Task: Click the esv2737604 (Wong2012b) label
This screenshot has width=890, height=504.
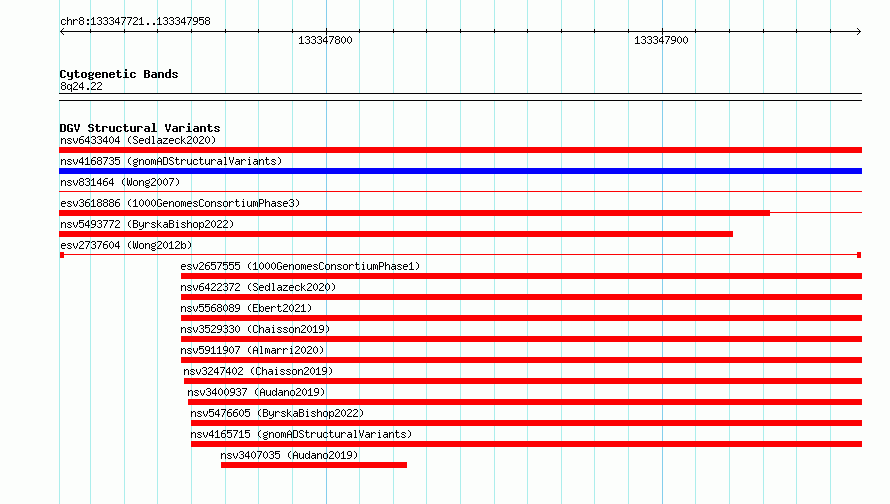Action: click(x=126, y=245)
